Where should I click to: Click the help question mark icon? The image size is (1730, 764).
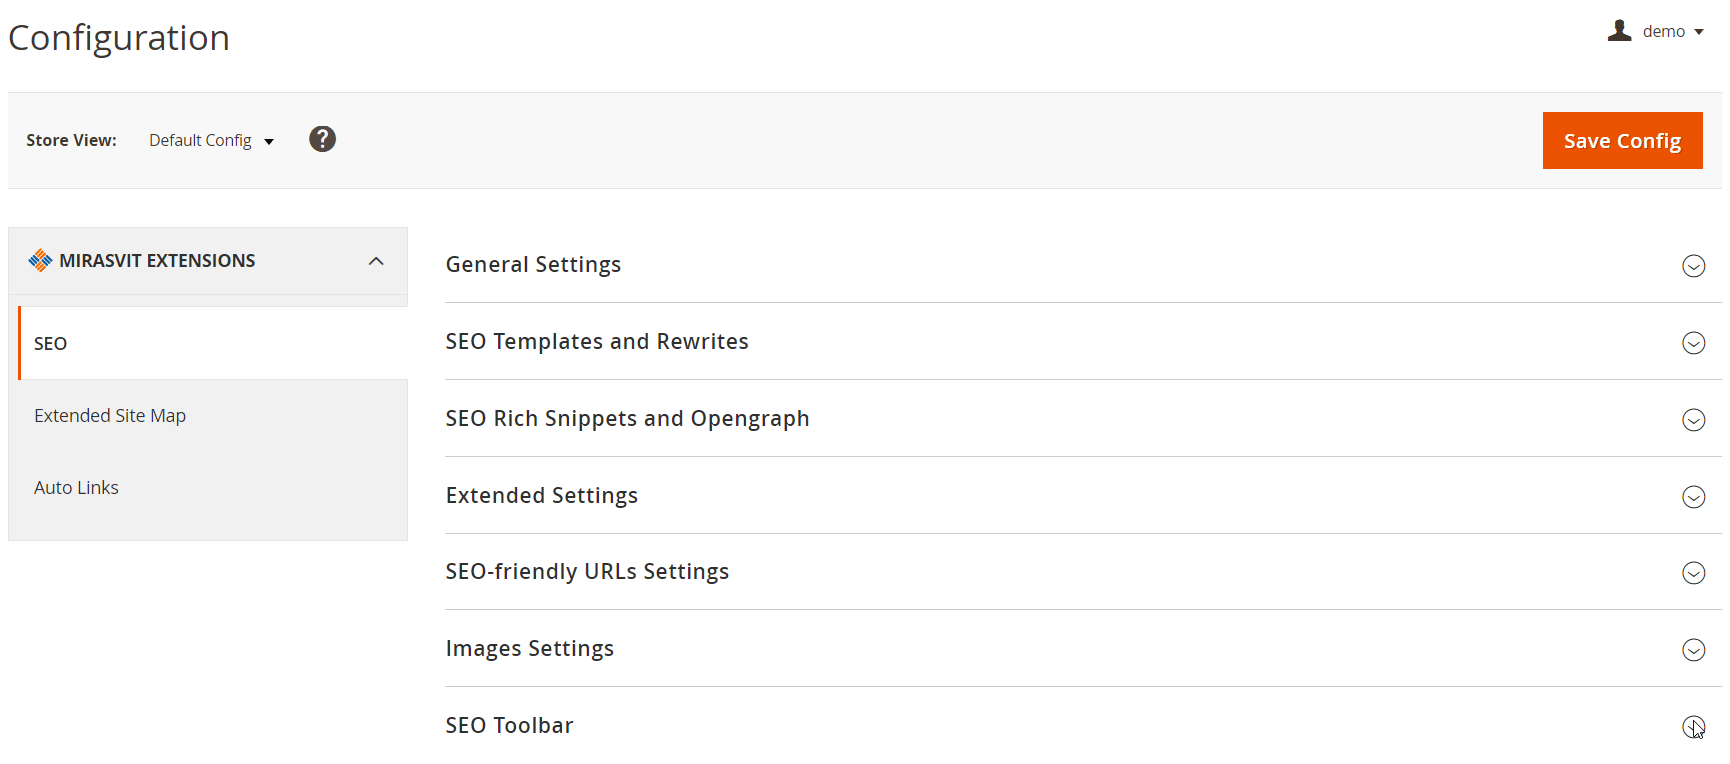[x=322, y=139]
